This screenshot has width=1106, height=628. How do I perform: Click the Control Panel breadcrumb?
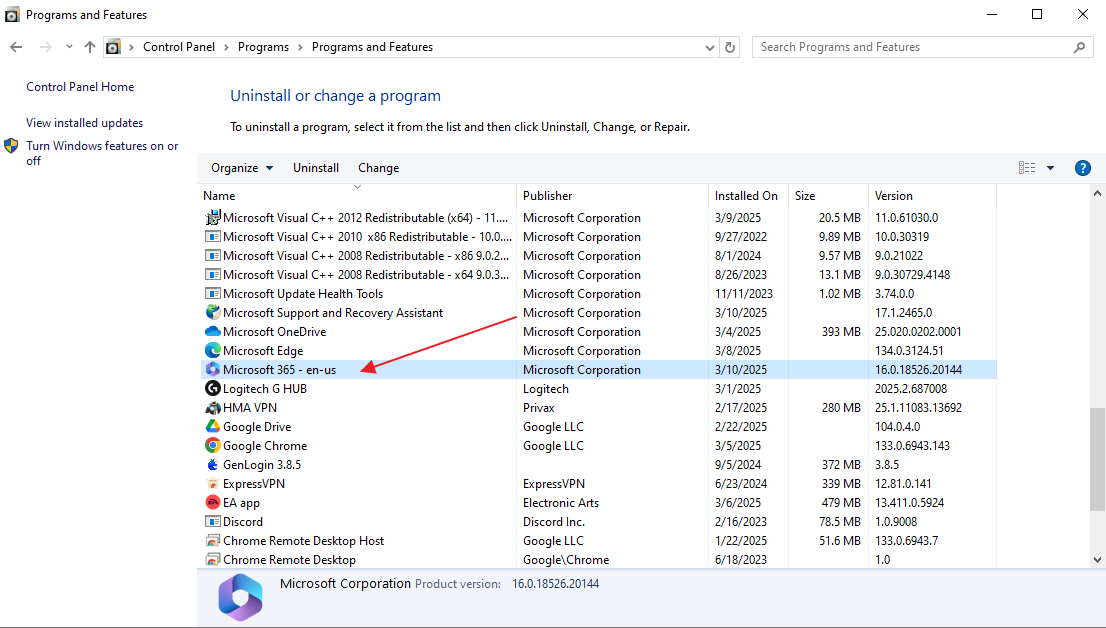(x=179, y=47)
